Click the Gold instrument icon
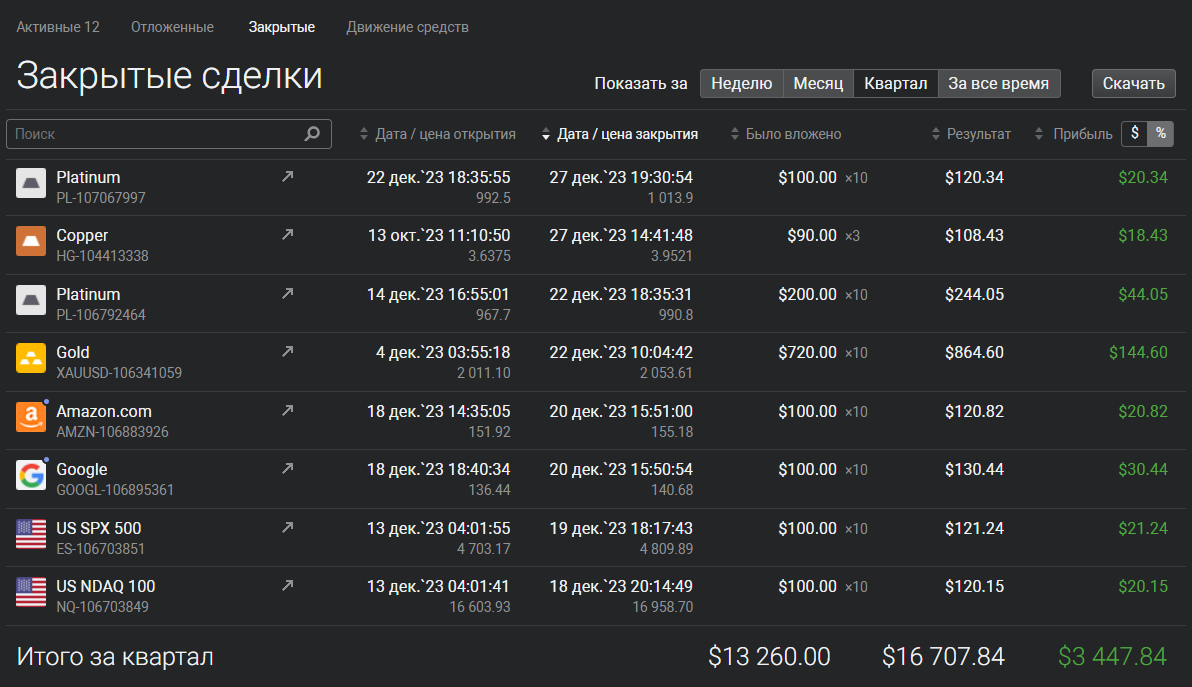 click(x=31, y=358)
